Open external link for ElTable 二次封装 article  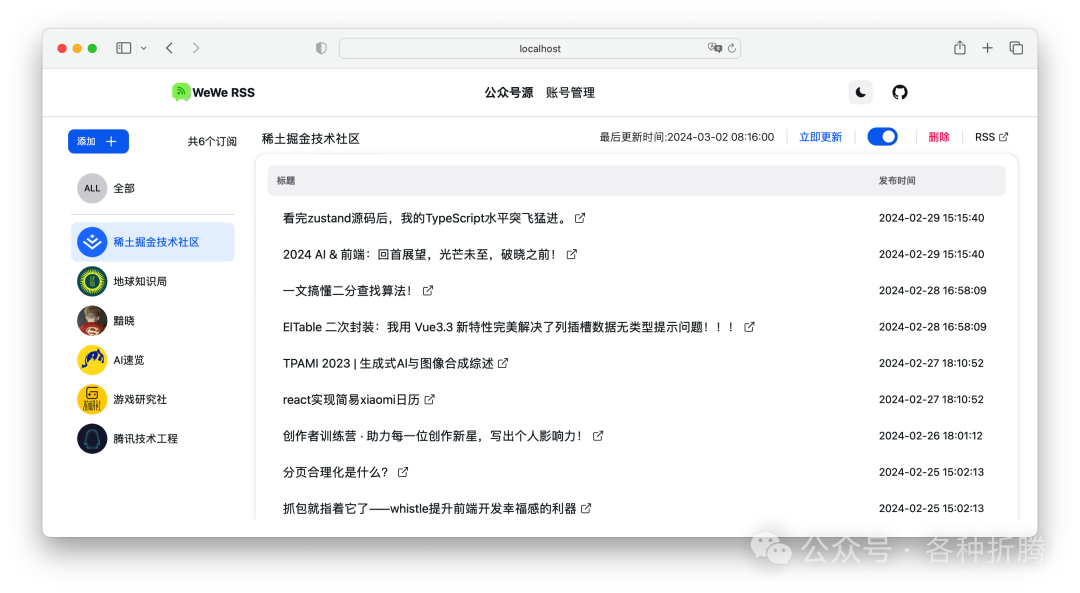(749, 327)
